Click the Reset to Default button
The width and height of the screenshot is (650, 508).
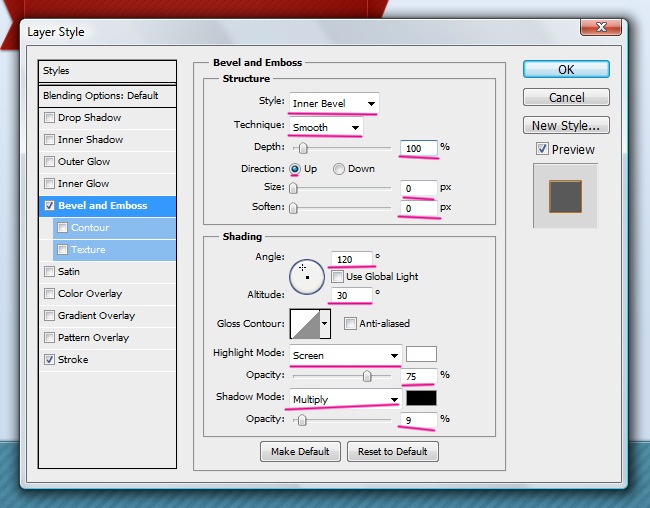click(393, 452)
